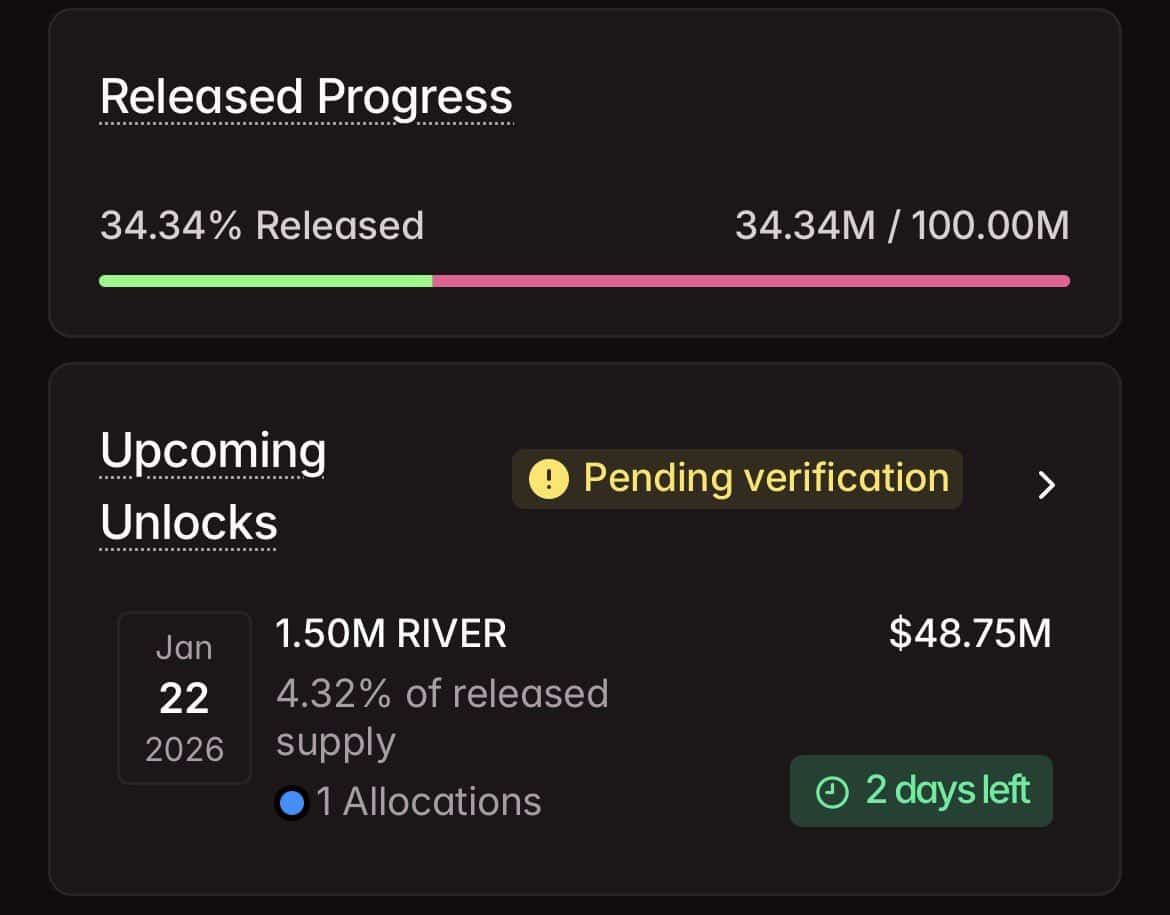
Task: Select the Jan 22 2026 date card
Action: 184,697
